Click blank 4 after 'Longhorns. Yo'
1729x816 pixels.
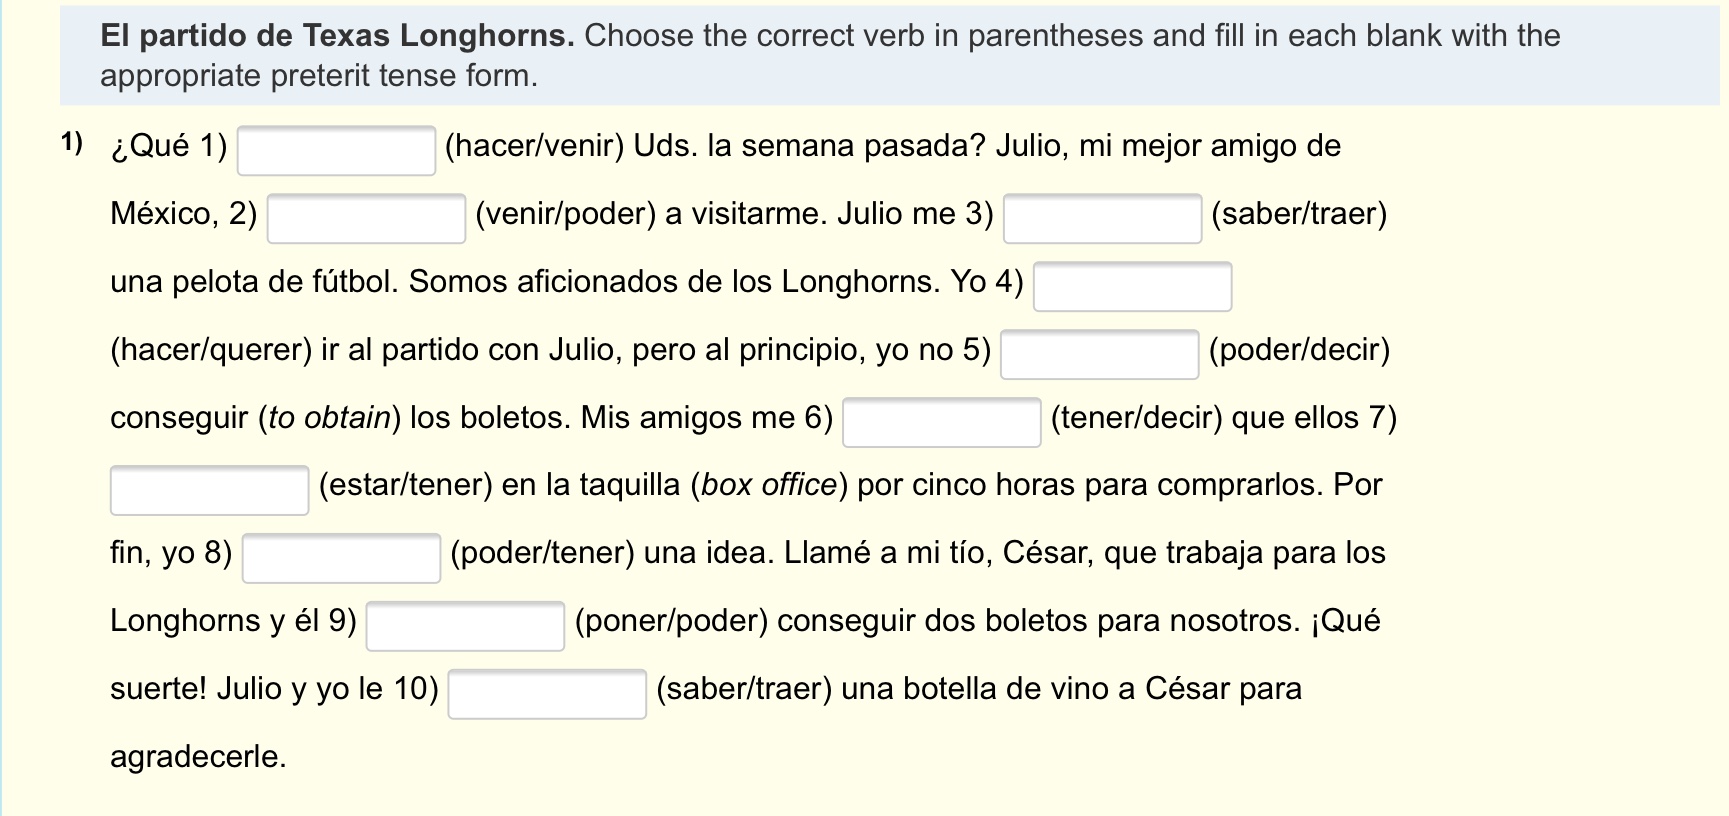[1132, 286]
